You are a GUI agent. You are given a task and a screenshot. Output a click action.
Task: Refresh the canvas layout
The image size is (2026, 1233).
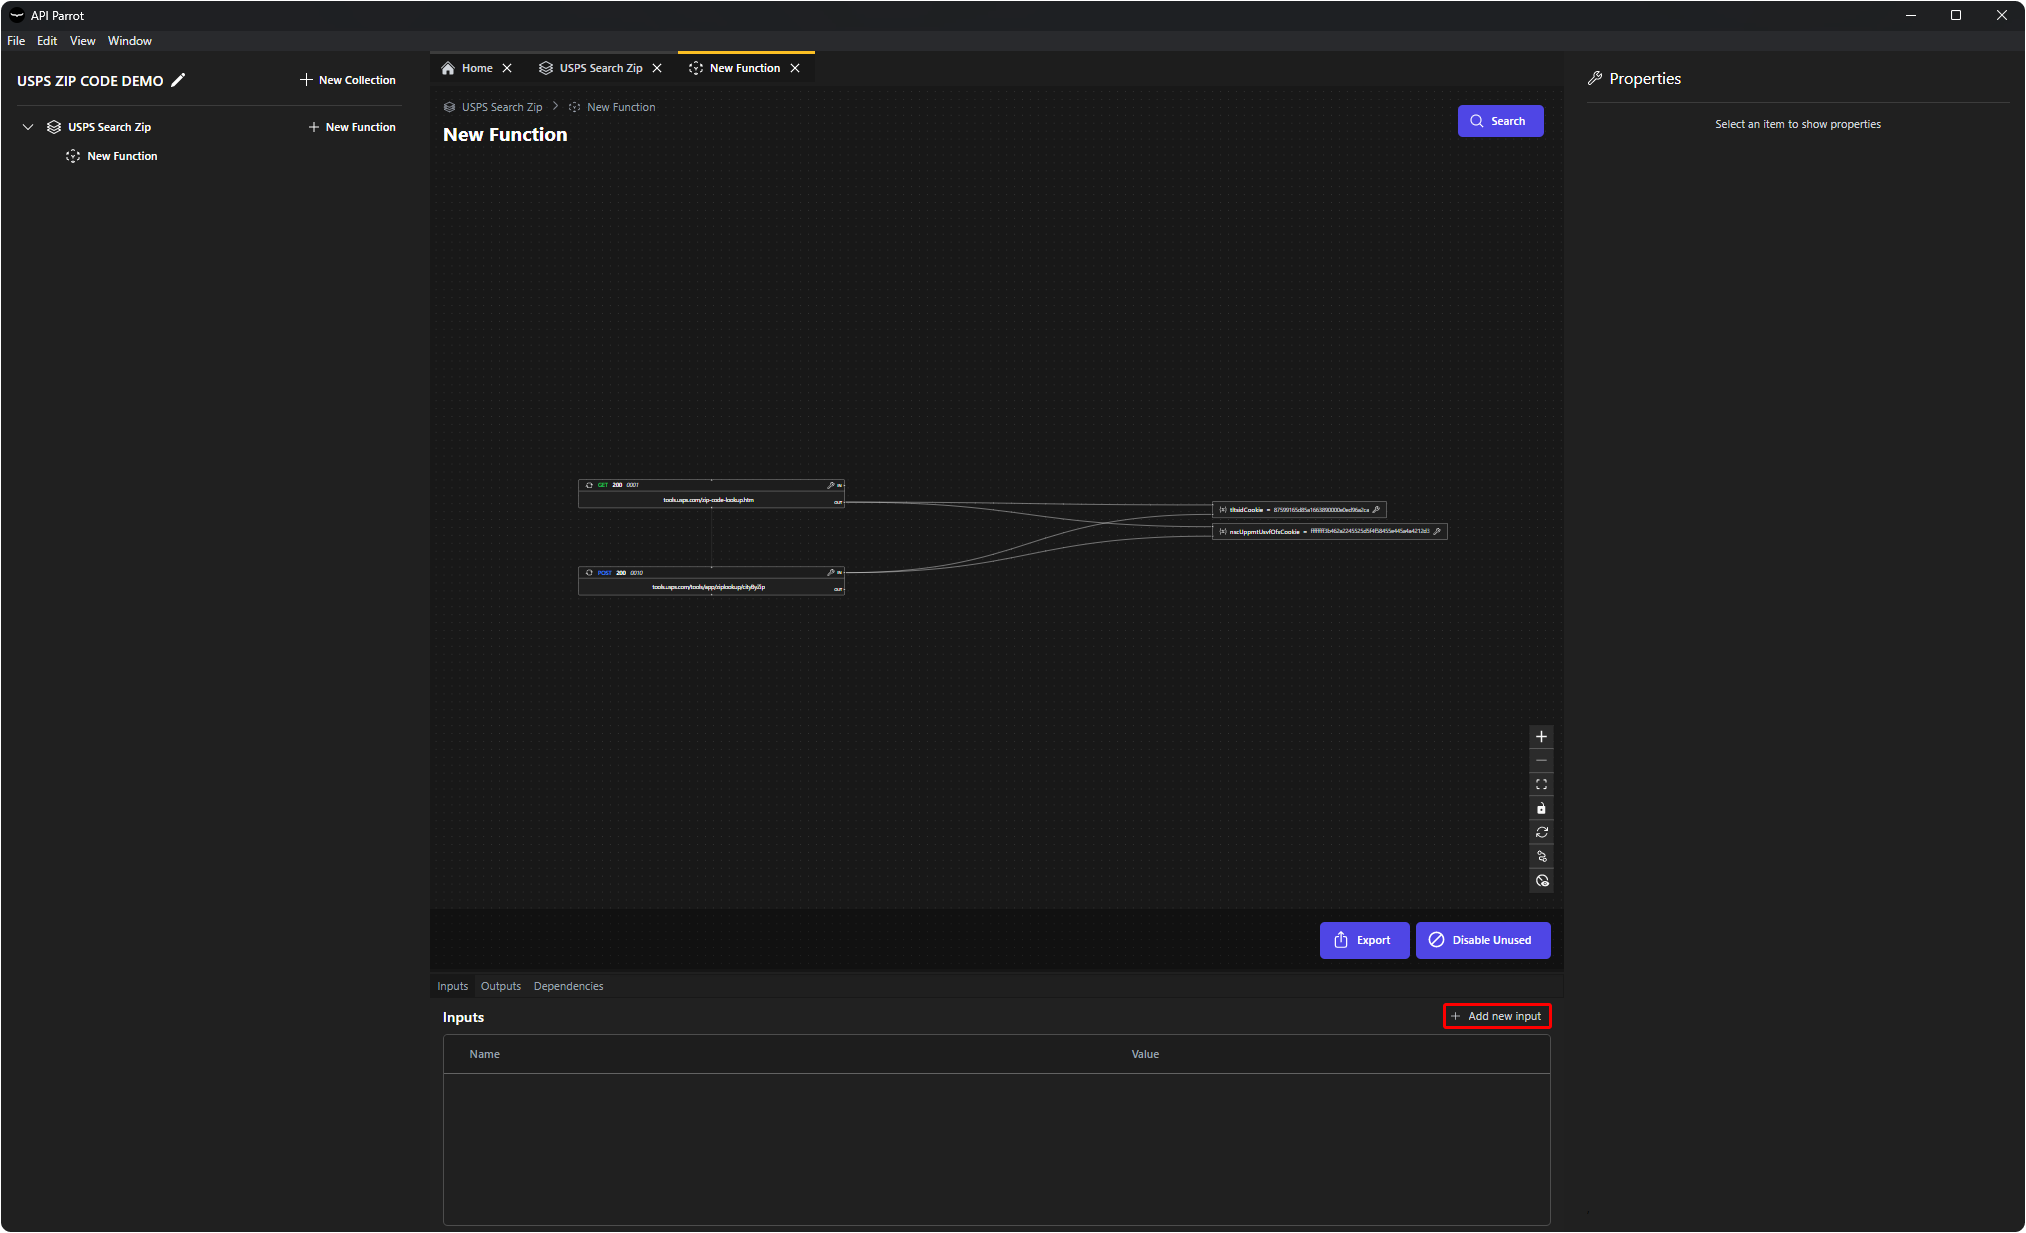pyautogui.click(x=1541, y=832)
